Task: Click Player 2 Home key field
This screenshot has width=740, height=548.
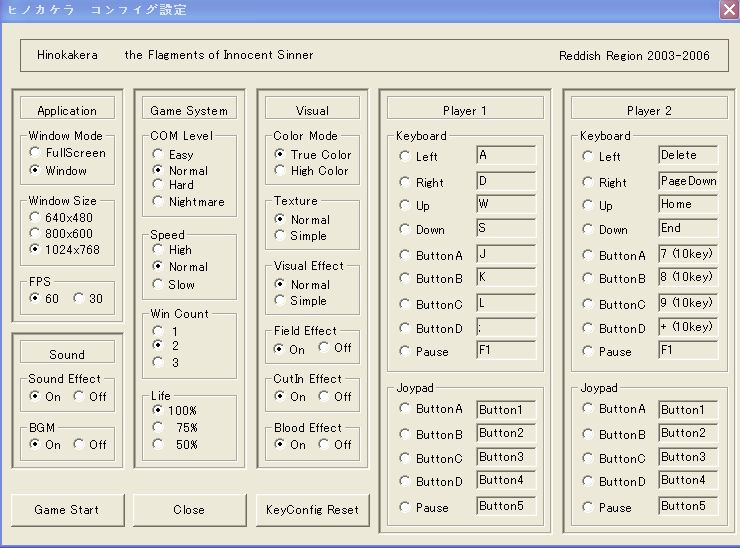Action: (688, 204)
